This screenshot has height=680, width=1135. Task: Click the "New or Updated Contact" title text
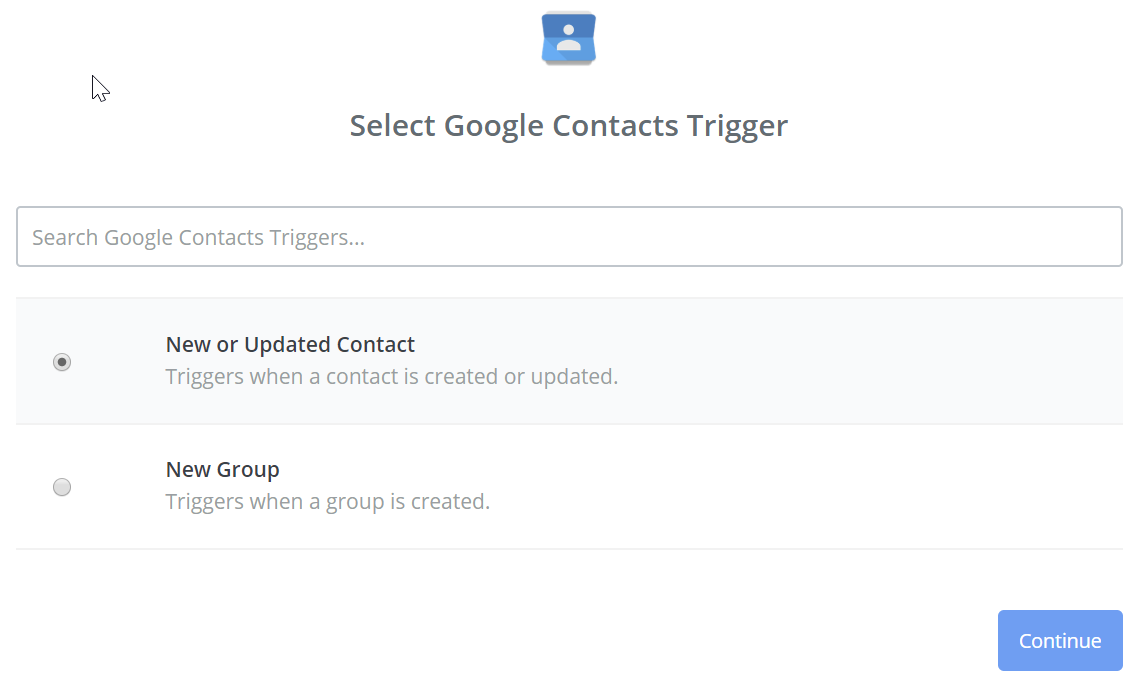pos(290,345)
